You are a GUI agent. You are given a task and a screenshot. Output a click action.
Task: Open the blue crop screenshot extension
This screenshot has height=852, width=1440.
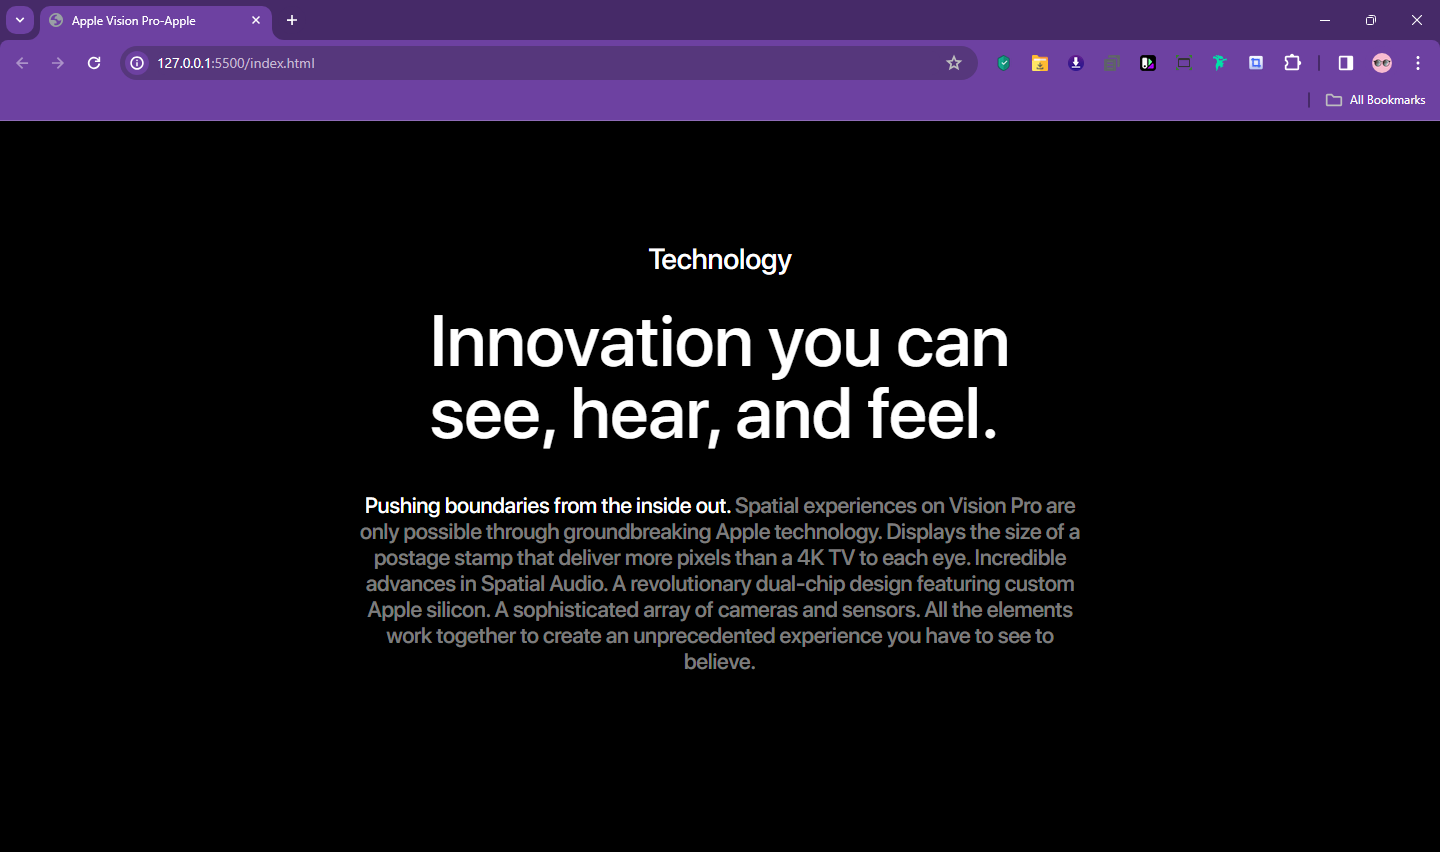(x=1256, y=63)
